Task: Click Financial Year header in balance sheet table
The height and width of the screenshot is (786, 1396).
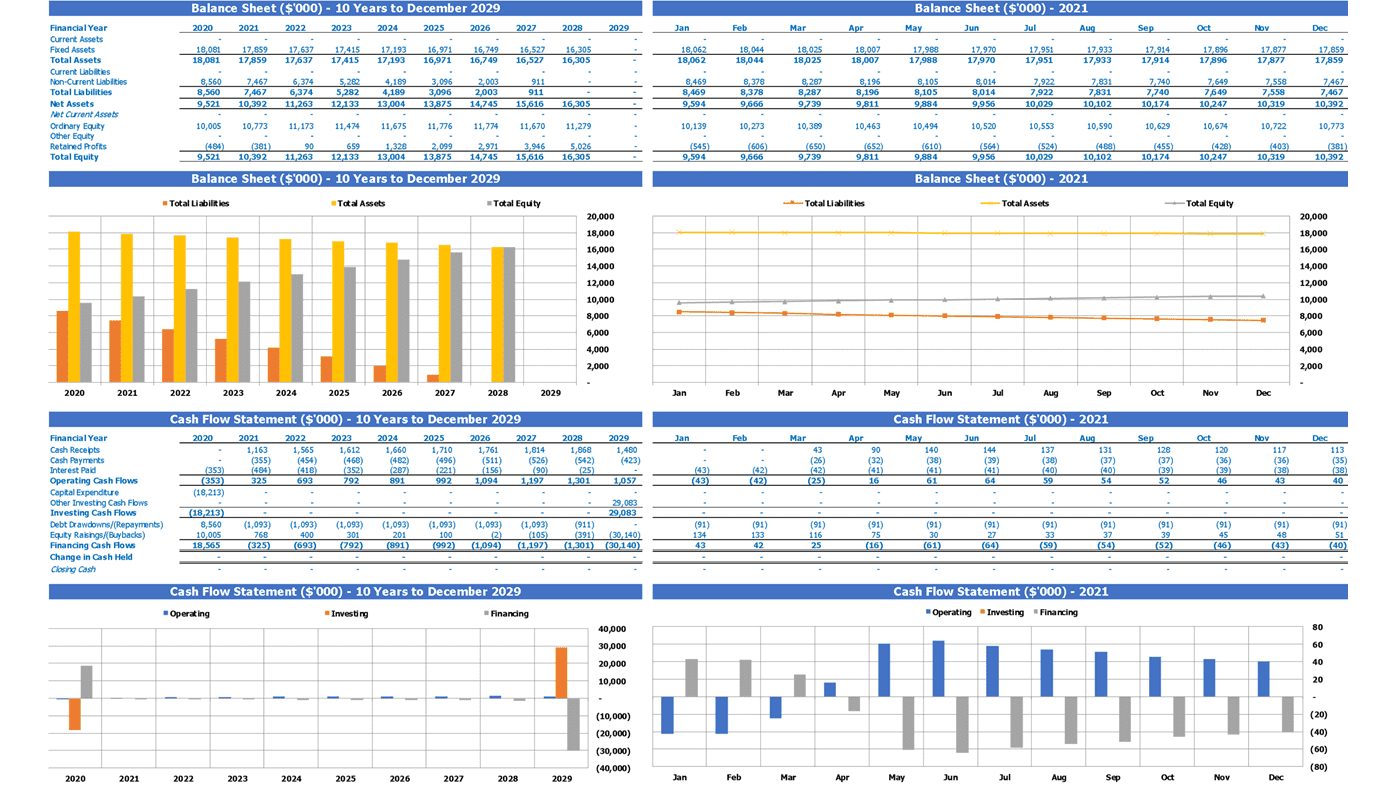Action: (78, 28)
